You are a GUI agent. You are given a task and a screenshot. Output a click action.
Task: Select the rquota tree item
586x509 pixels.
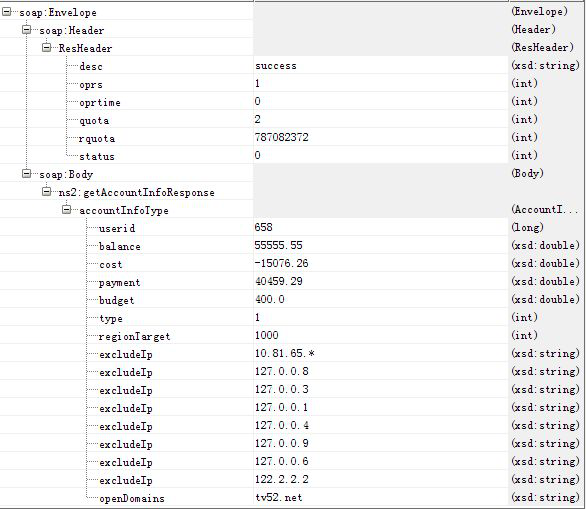(x=96, y=139)
